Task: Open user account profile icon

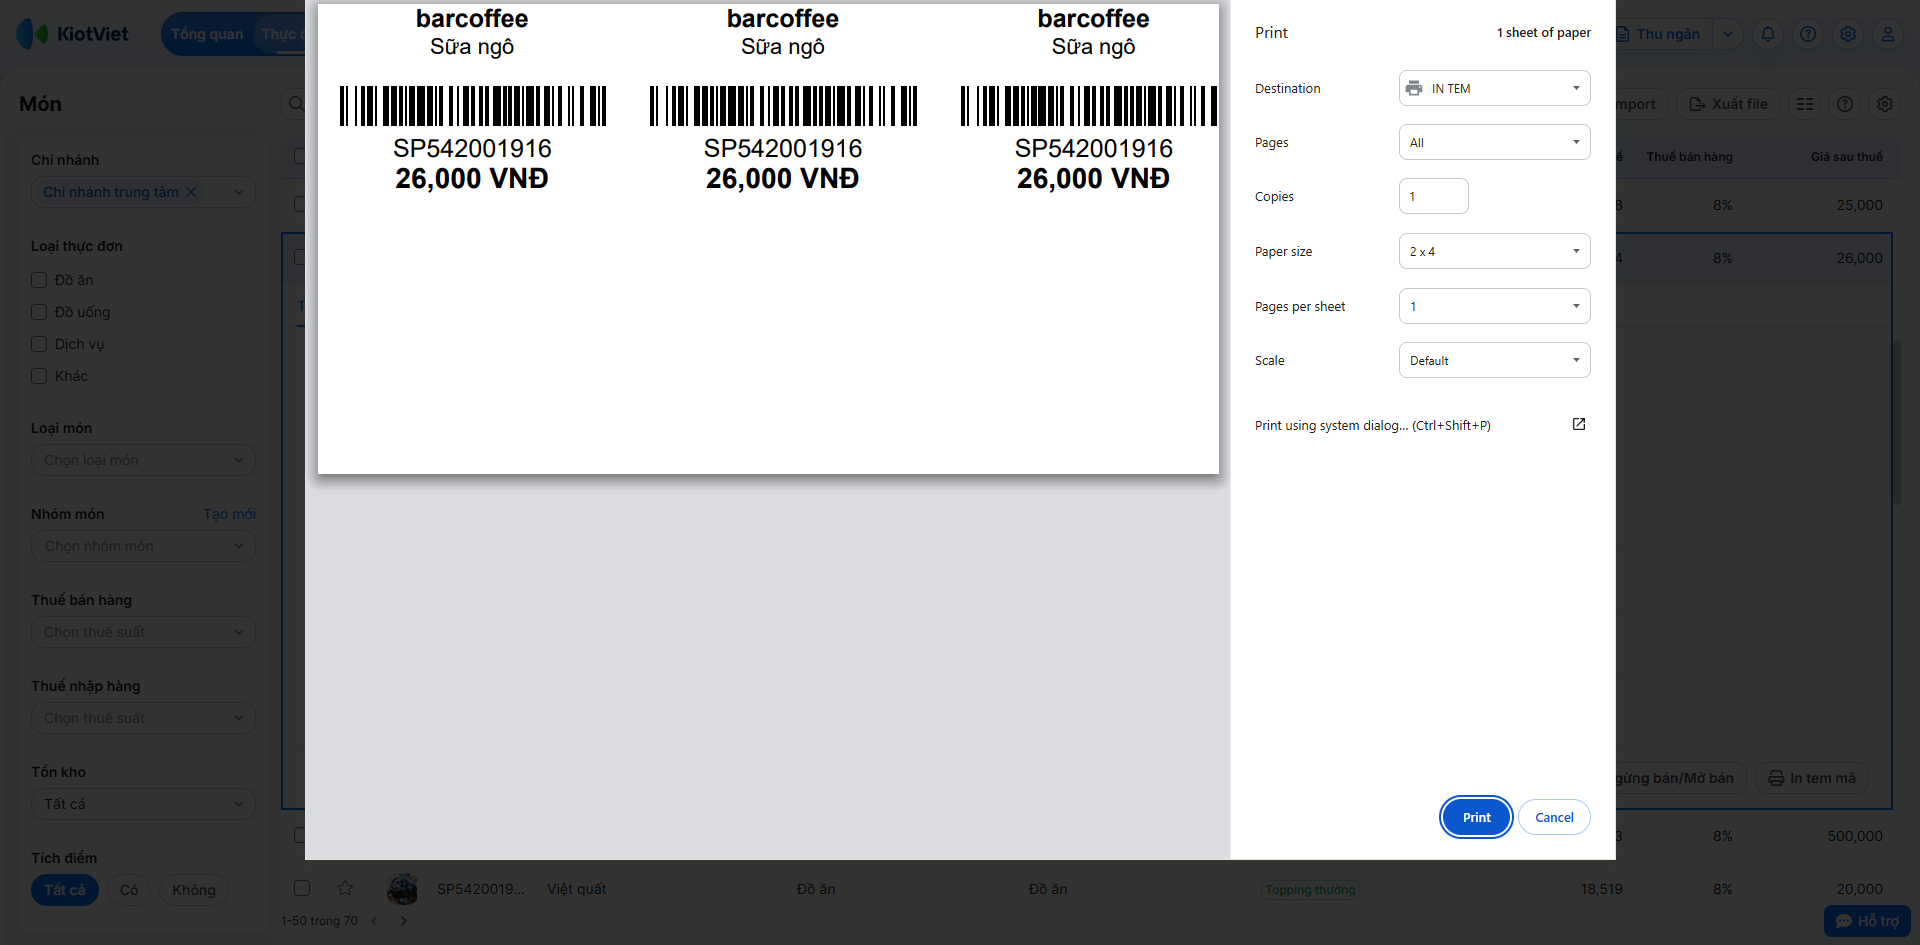Action: 1888,34
